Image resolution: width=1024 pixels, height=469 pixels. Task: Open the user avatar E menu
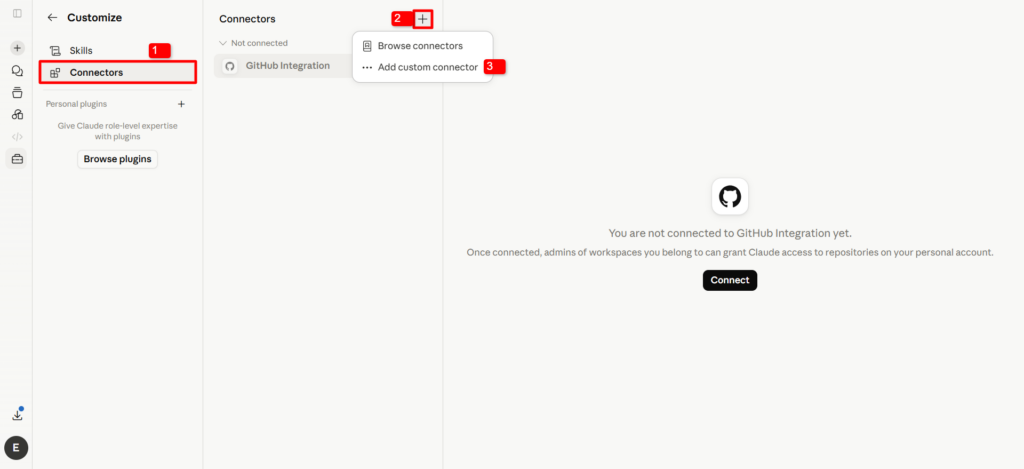coord(16,448)
